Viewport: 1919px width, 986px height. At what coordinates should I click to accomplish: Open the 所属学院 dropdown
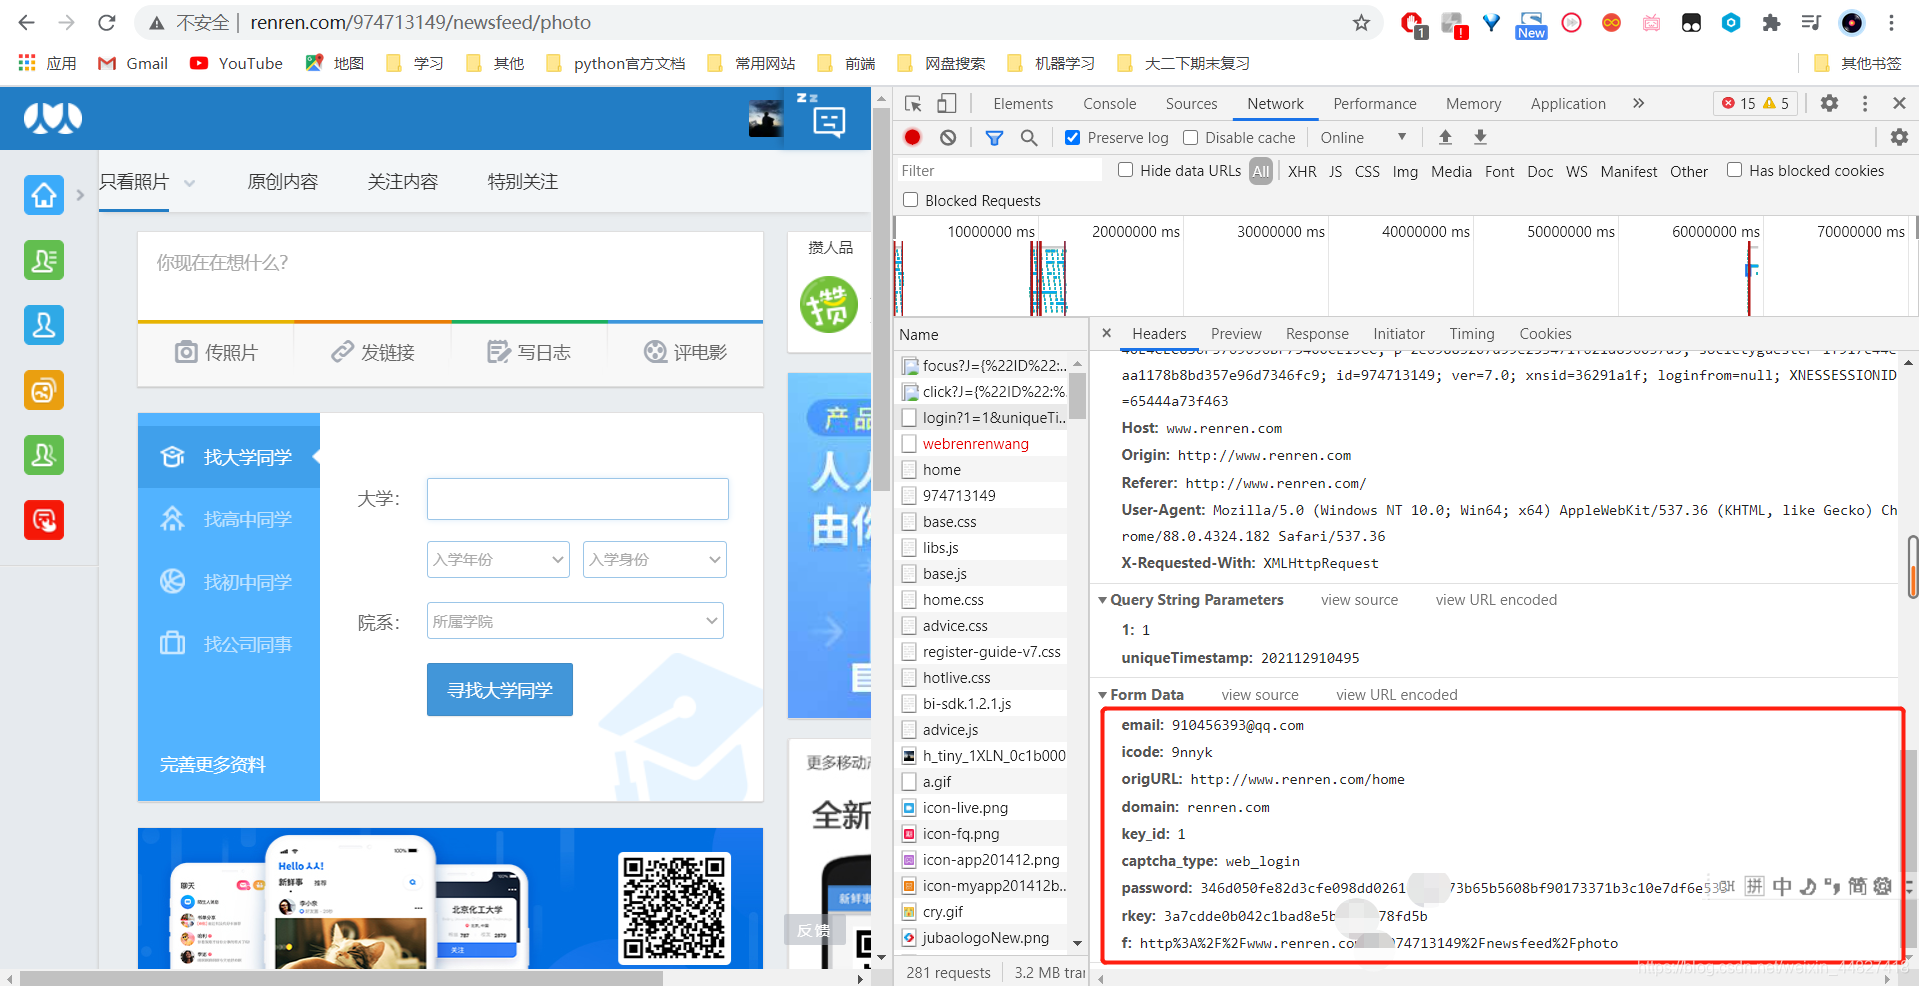[x=575, y=621]
